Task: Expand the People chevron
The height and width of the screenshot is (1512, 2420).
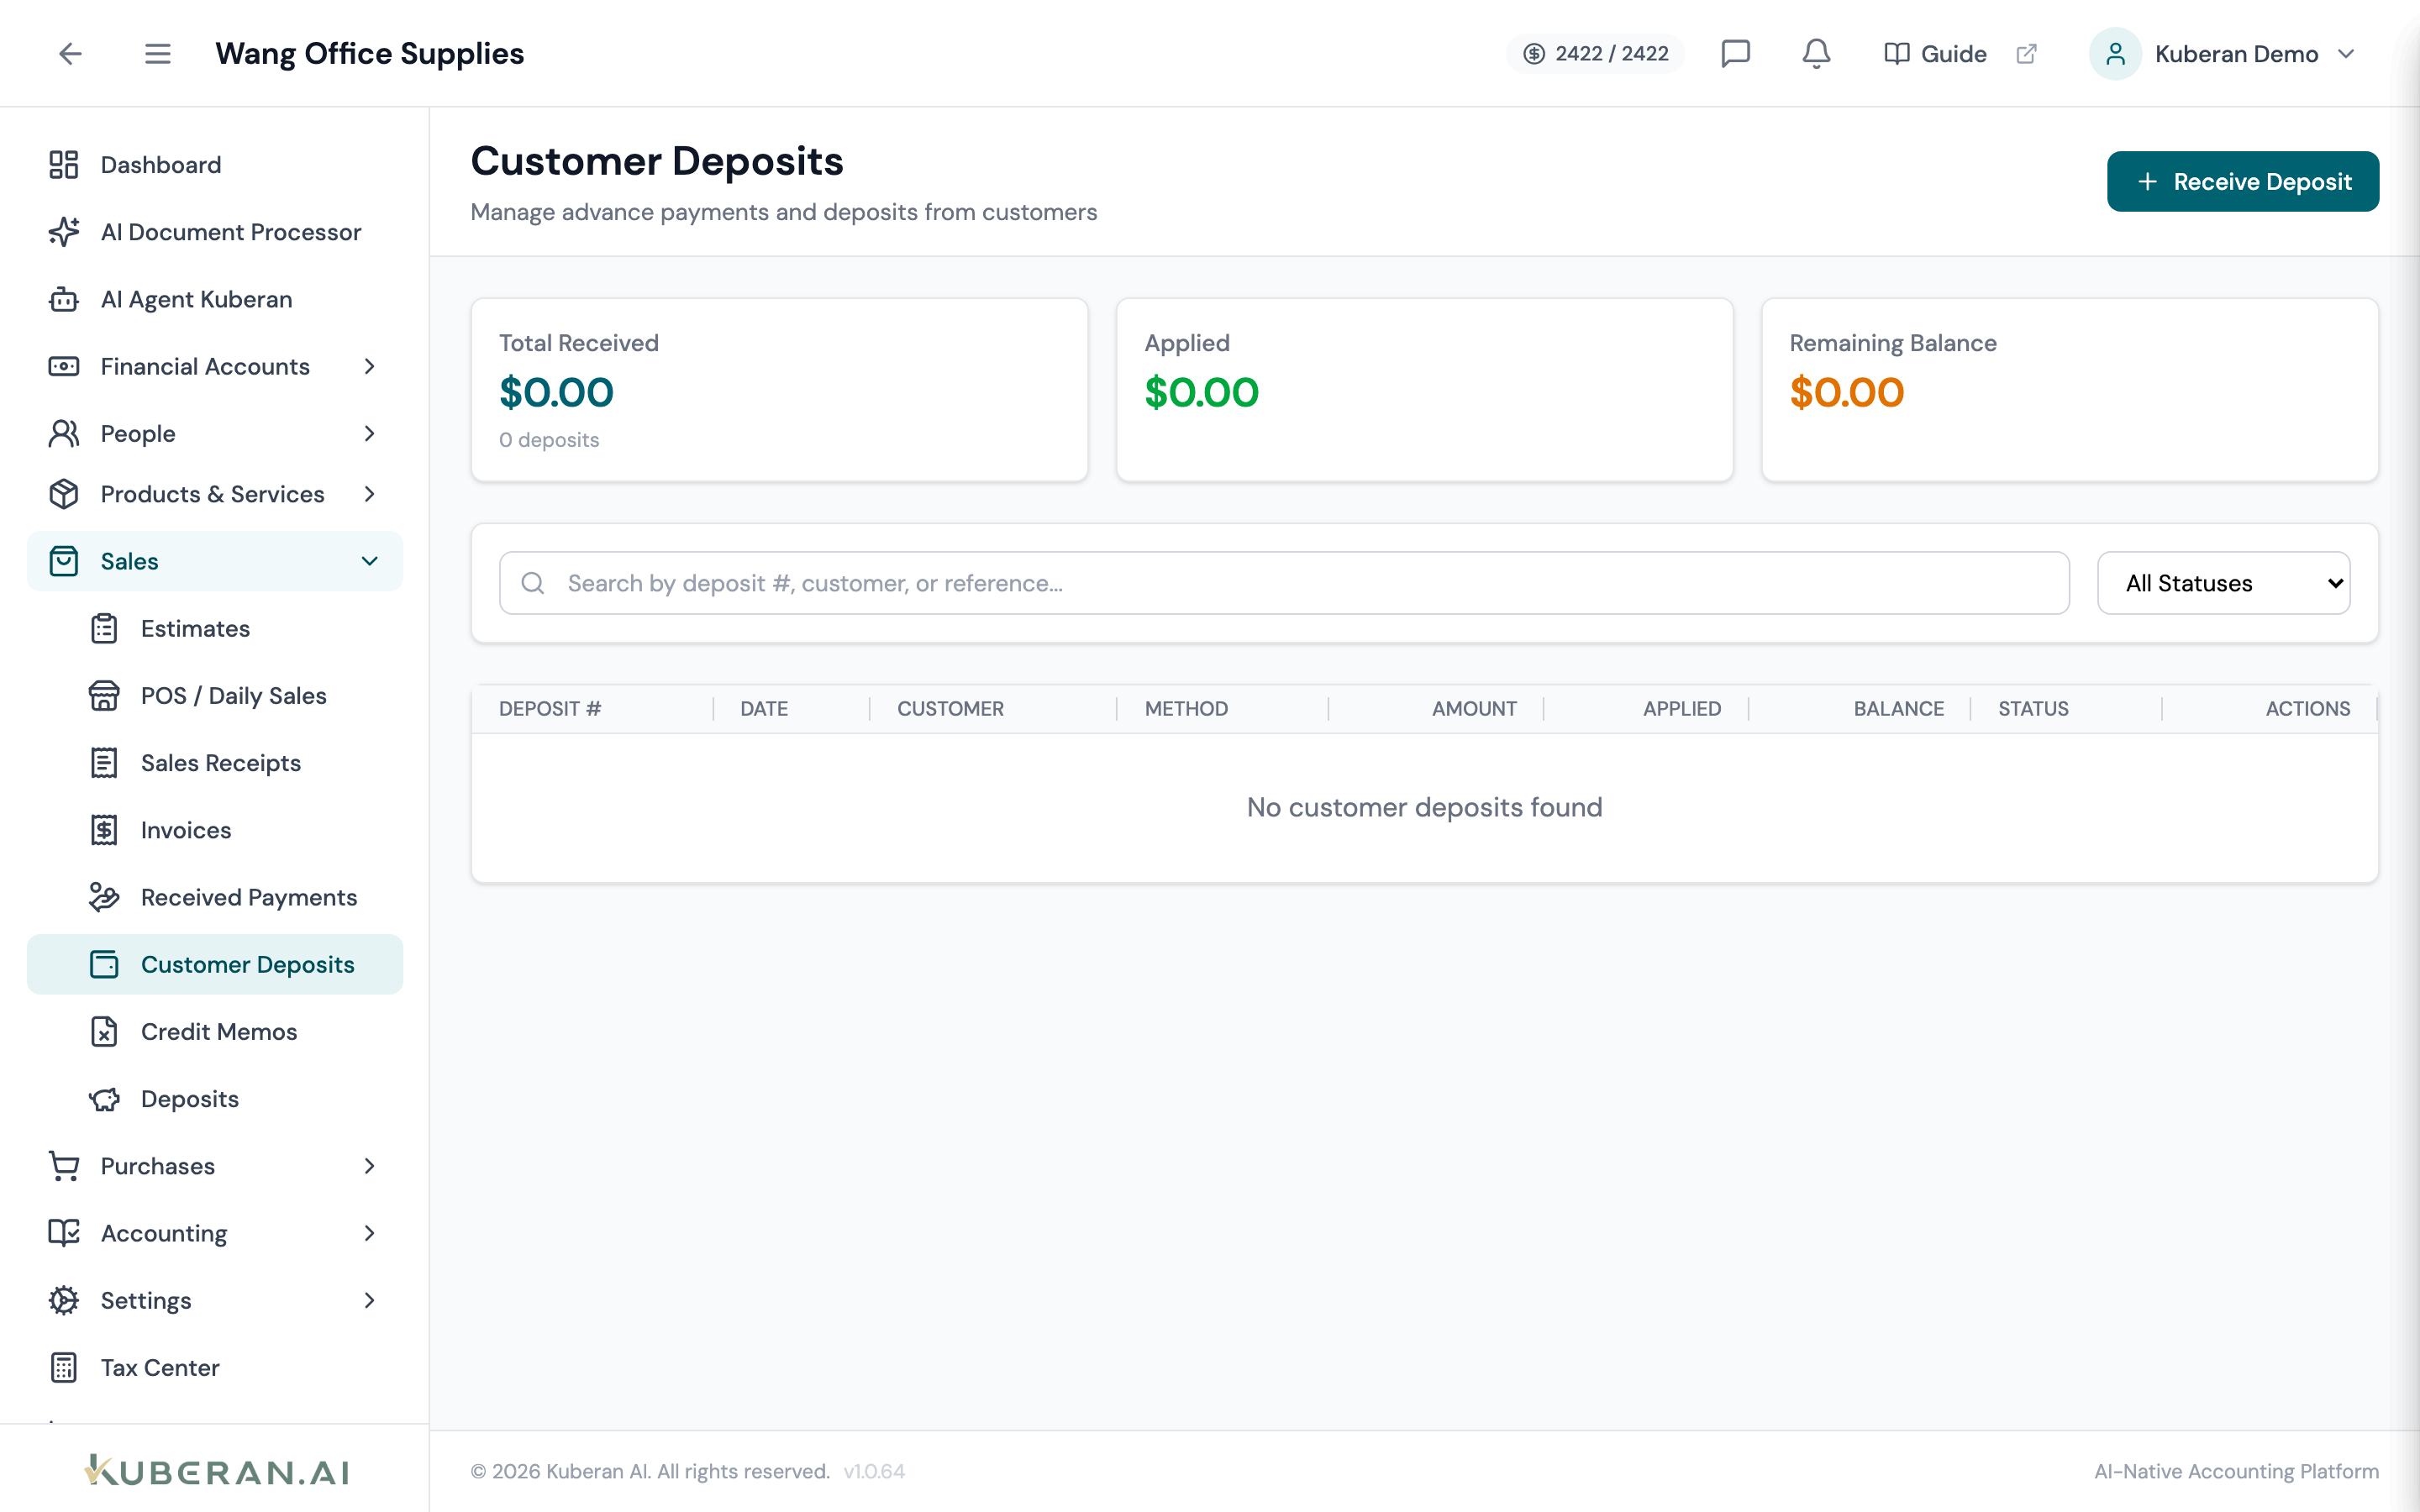Action: tap(369, 433)
